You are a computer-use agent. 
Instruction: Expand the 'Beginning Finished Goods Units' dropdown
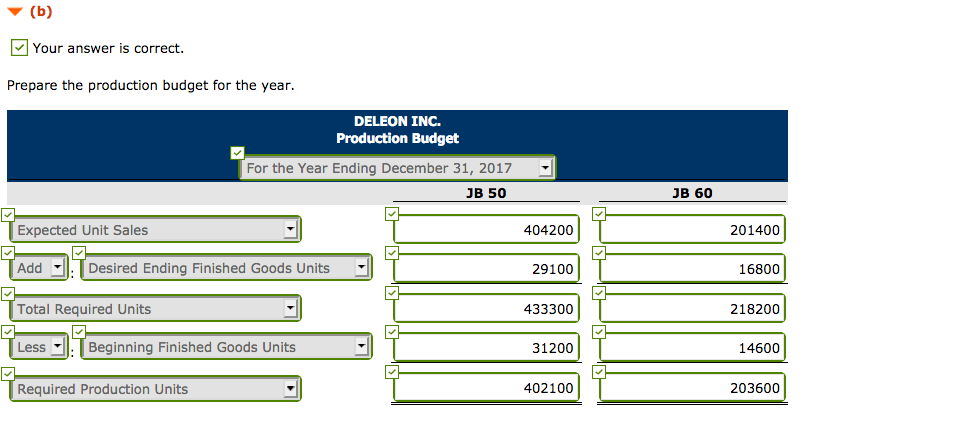[225, 347]
